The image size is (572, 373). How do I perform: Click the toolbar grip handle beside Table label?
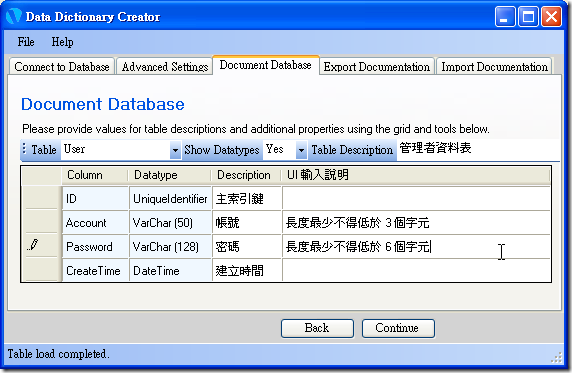(24, 149)
